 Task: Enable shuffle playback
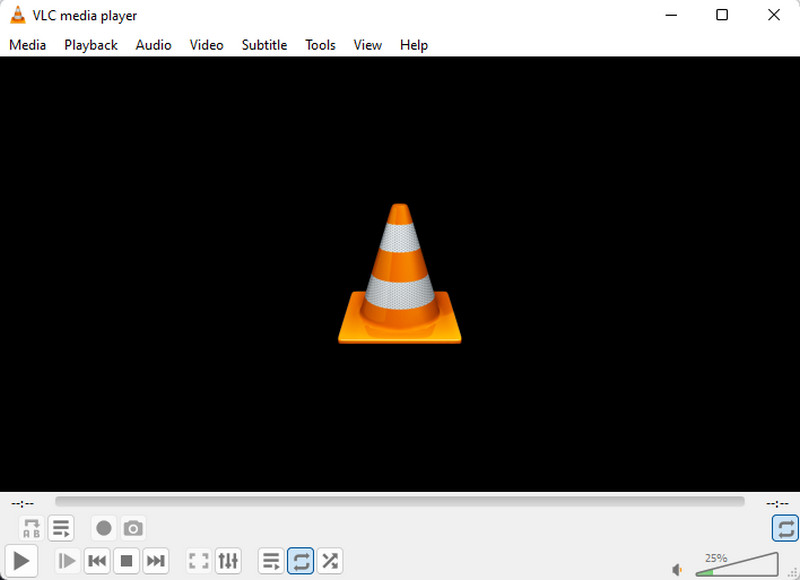coord(330,561)
